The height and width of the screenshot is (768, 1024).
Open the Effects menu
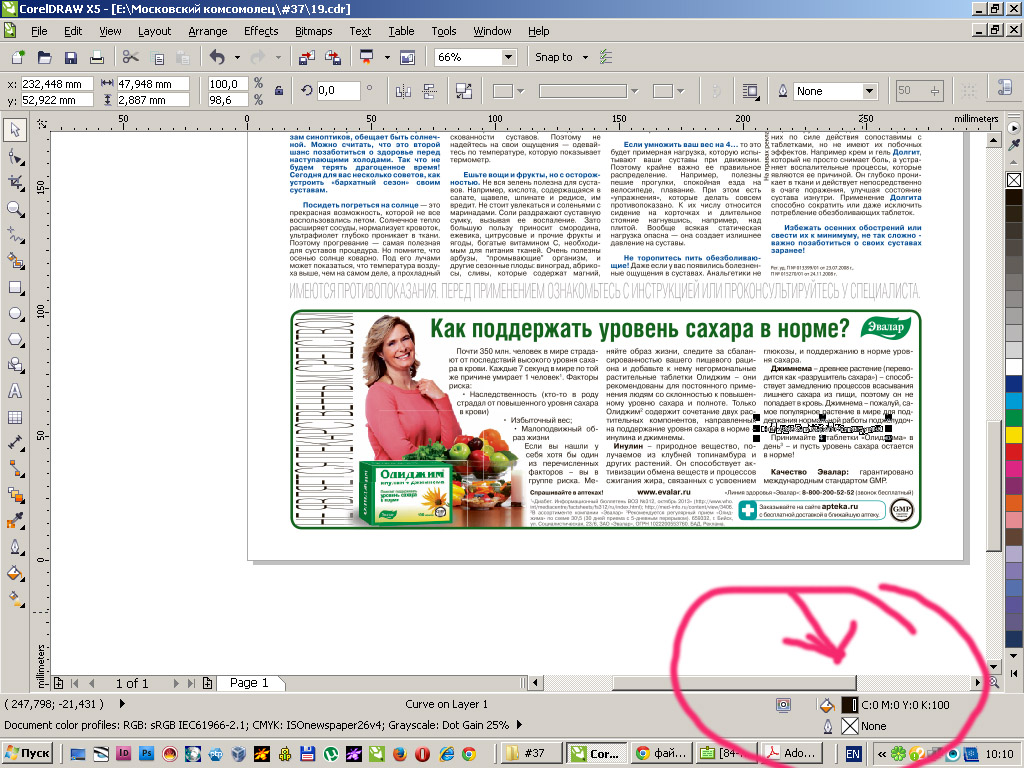tap(261, 31)
